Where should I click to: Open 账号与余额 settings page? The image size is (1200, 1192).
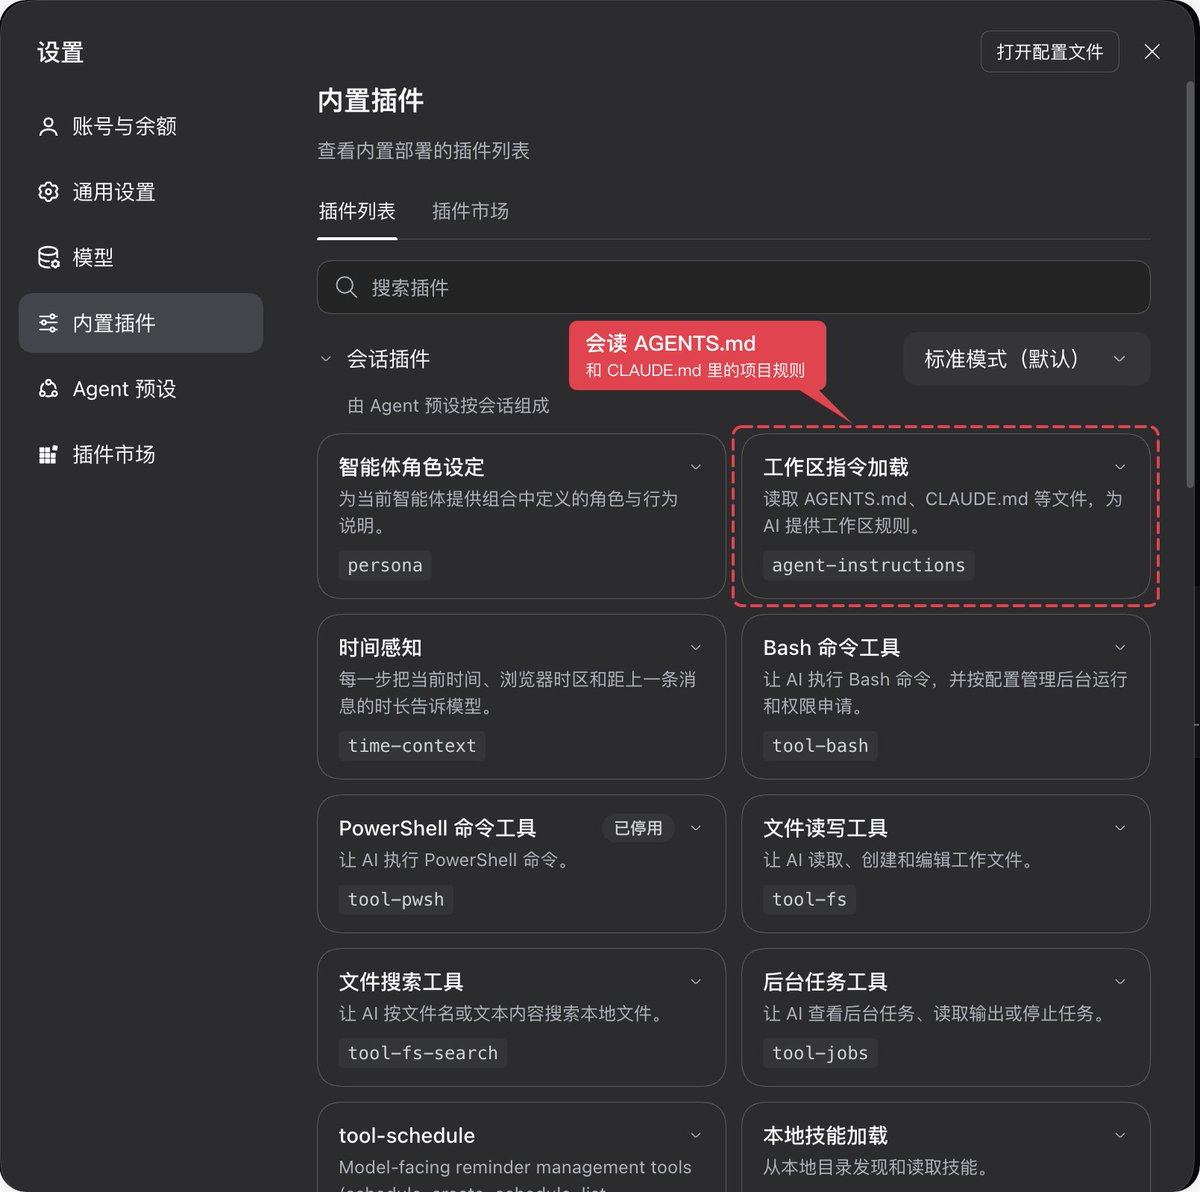pyautogui.click(x=141, y=126)
